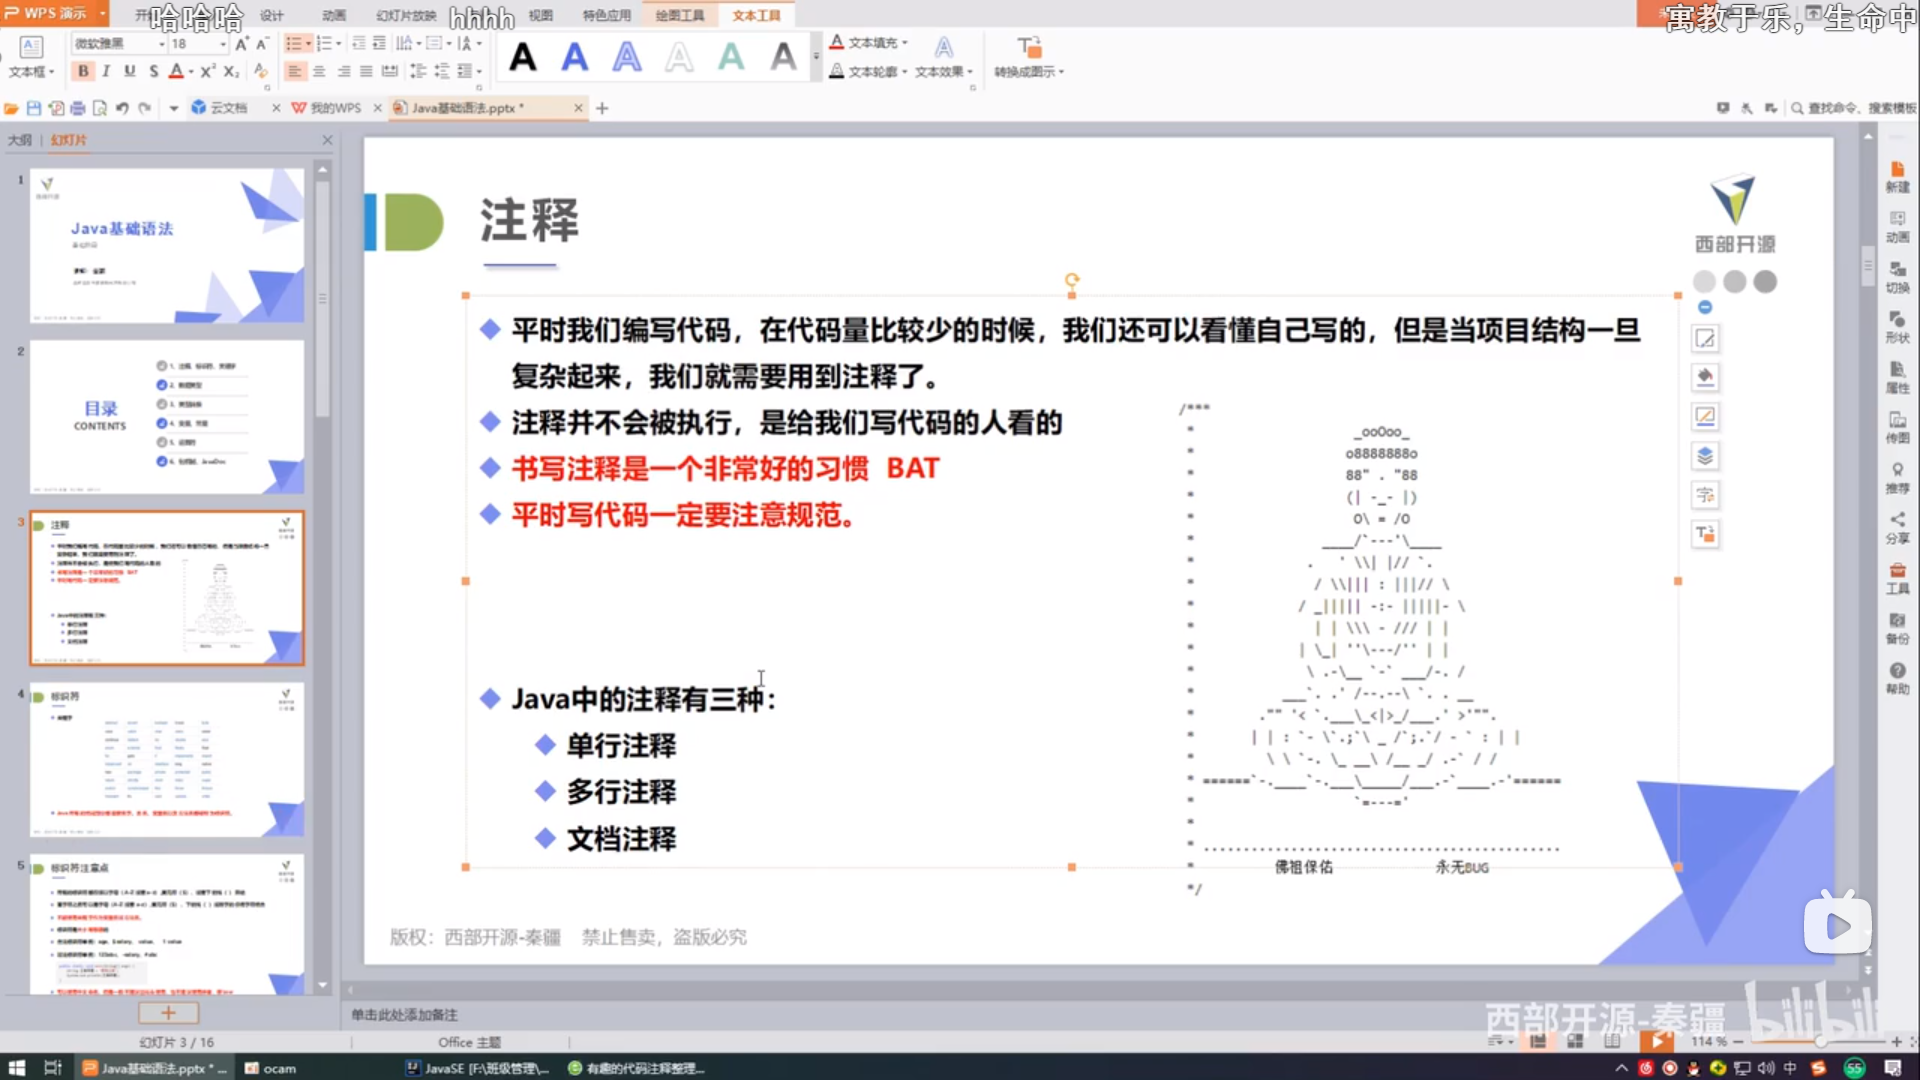
Task: Click the undo arrow icon
Action: (x=122, y=108)
